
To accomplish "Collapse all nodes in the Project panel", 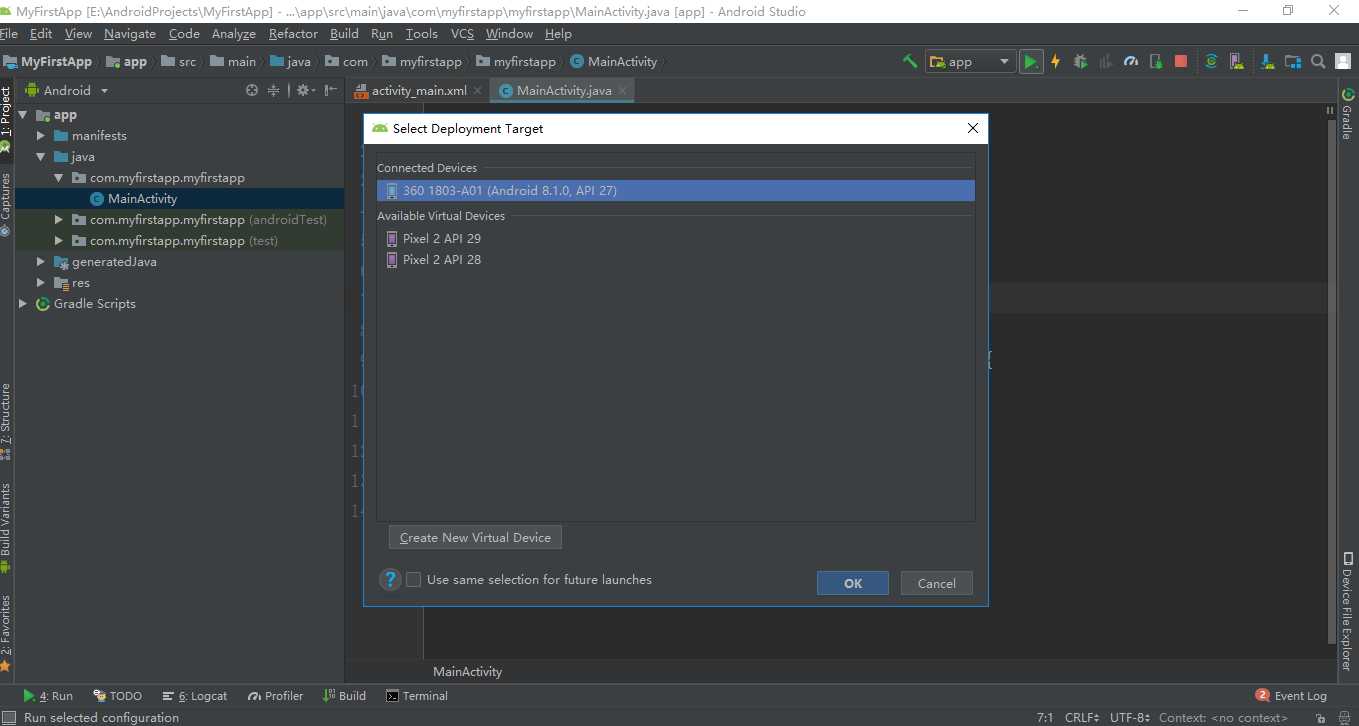I will [x=273, y=90].
